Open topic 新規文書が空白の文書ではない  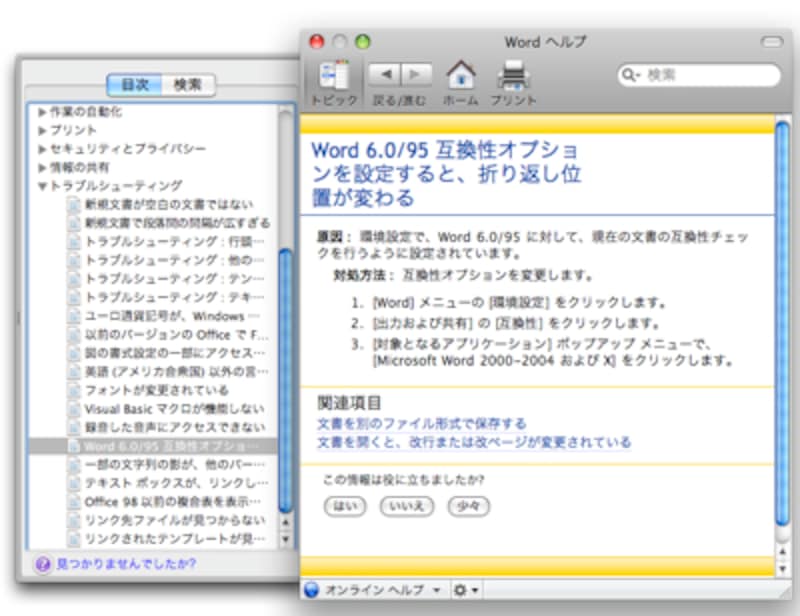pyautogui.click(x=169, y=205)
